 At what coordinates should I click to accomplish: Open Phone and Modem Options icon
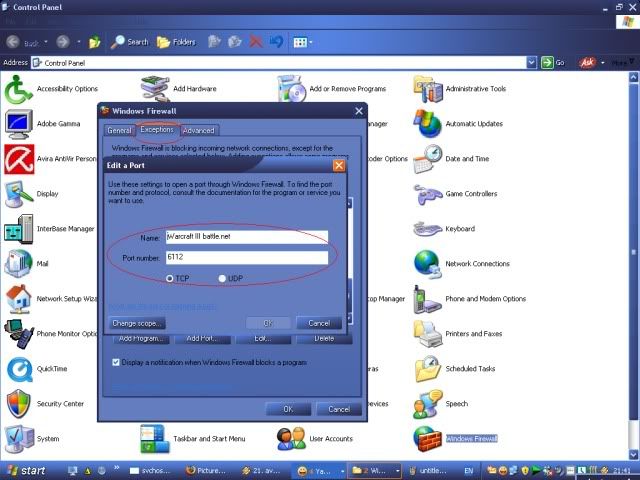click(x=428, y=299)
